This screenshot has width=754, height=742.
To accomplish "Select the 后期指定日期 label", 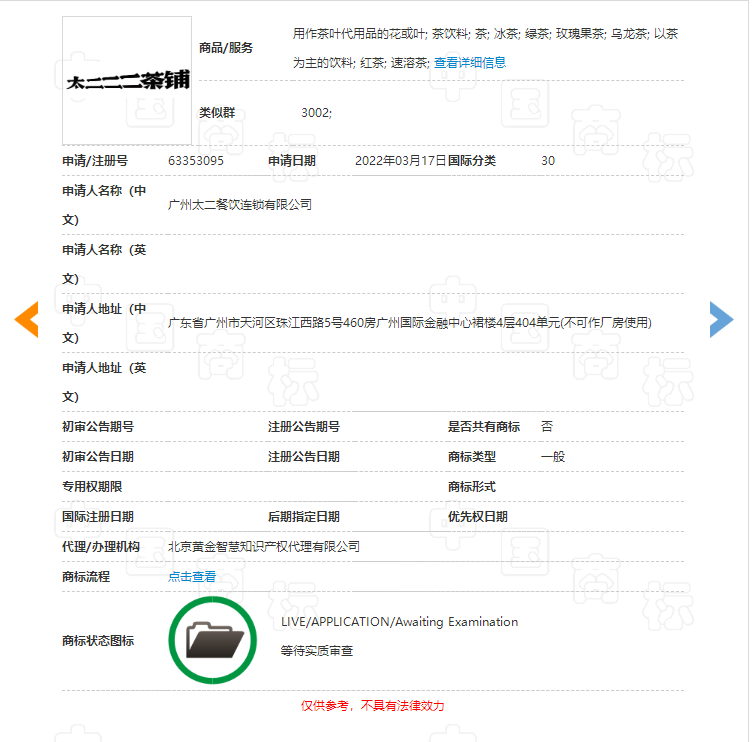I will [304, 516].
